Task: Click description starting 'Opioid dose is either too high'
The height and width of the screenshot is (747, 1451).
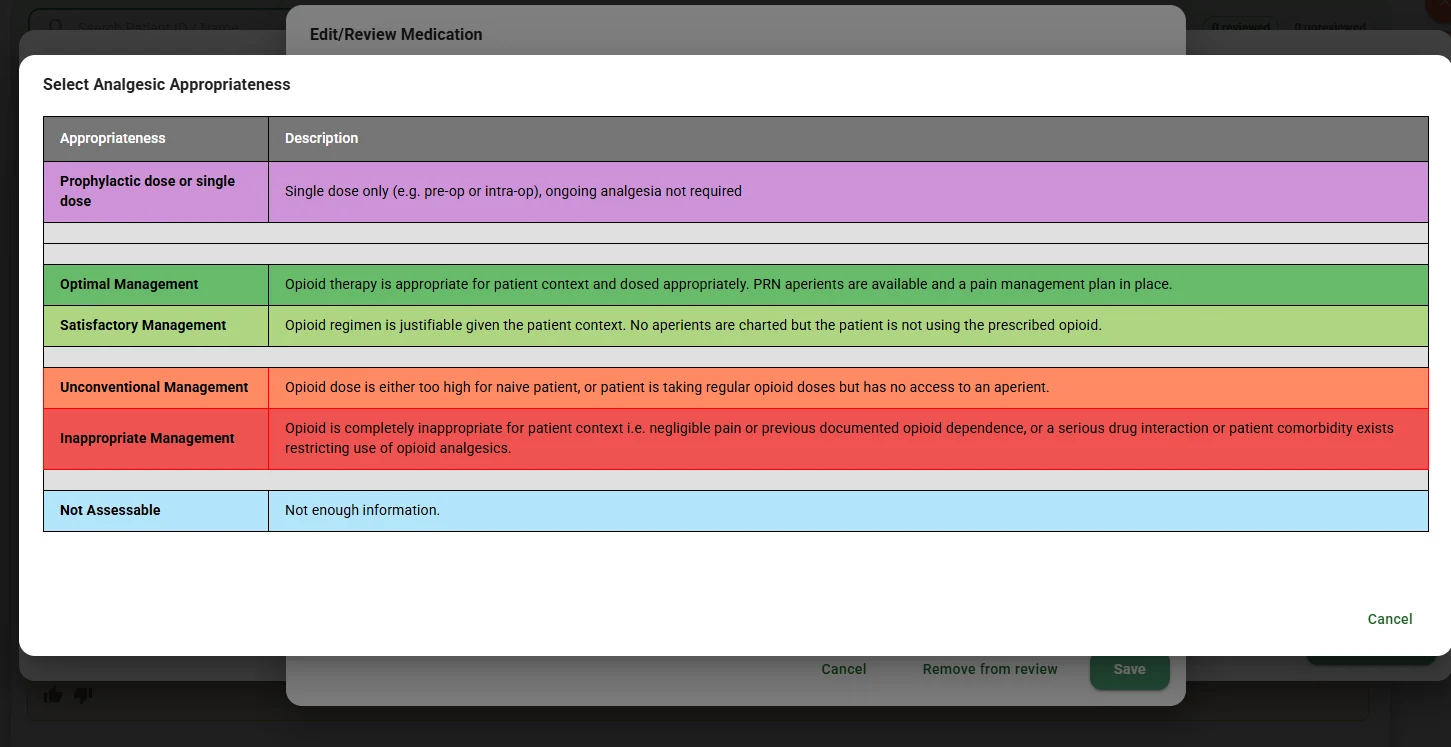Action: point(667,387)
